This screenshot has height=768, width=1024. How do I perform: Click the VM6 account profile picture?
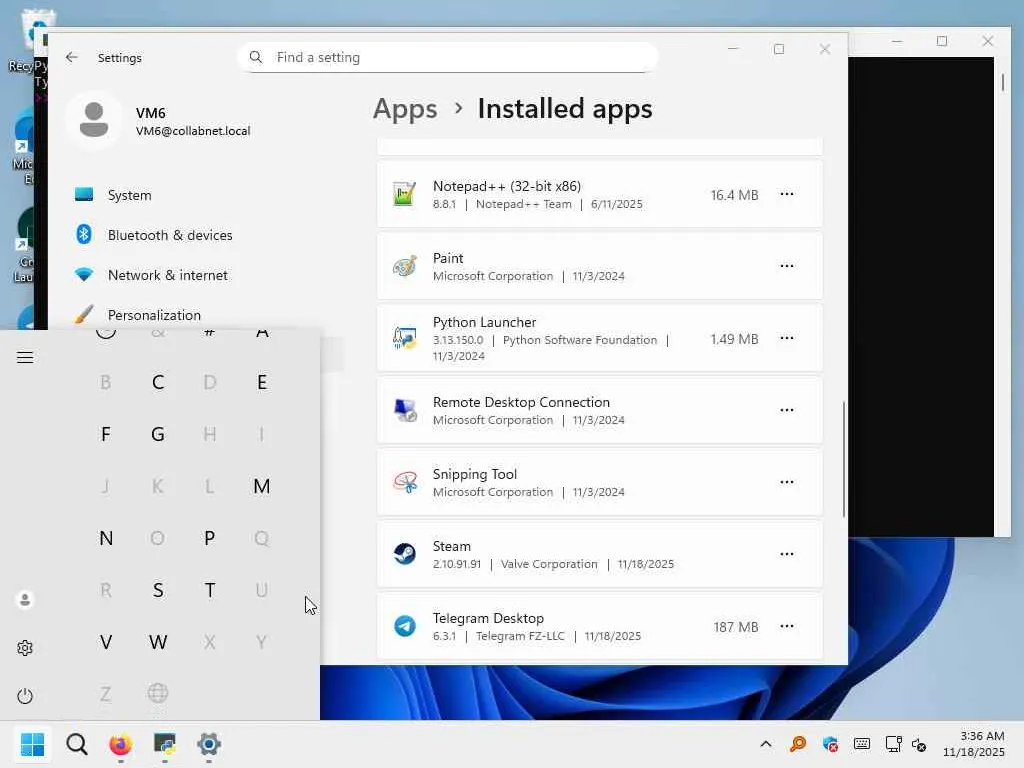(x=94, y=120)
